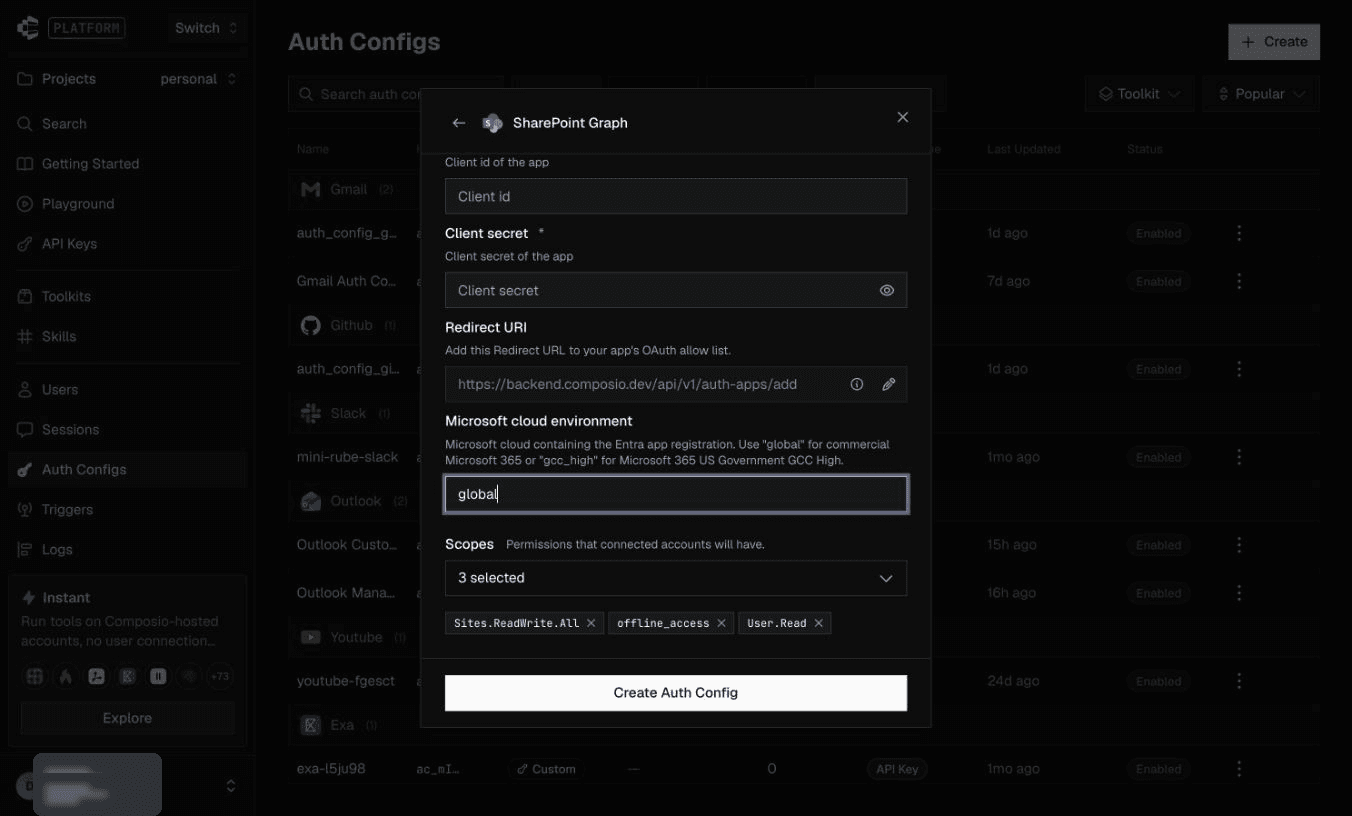The image size is (1352, 816).
Task: Open actions menu for youtube-fgesct row
Action: coord(1239,681)
